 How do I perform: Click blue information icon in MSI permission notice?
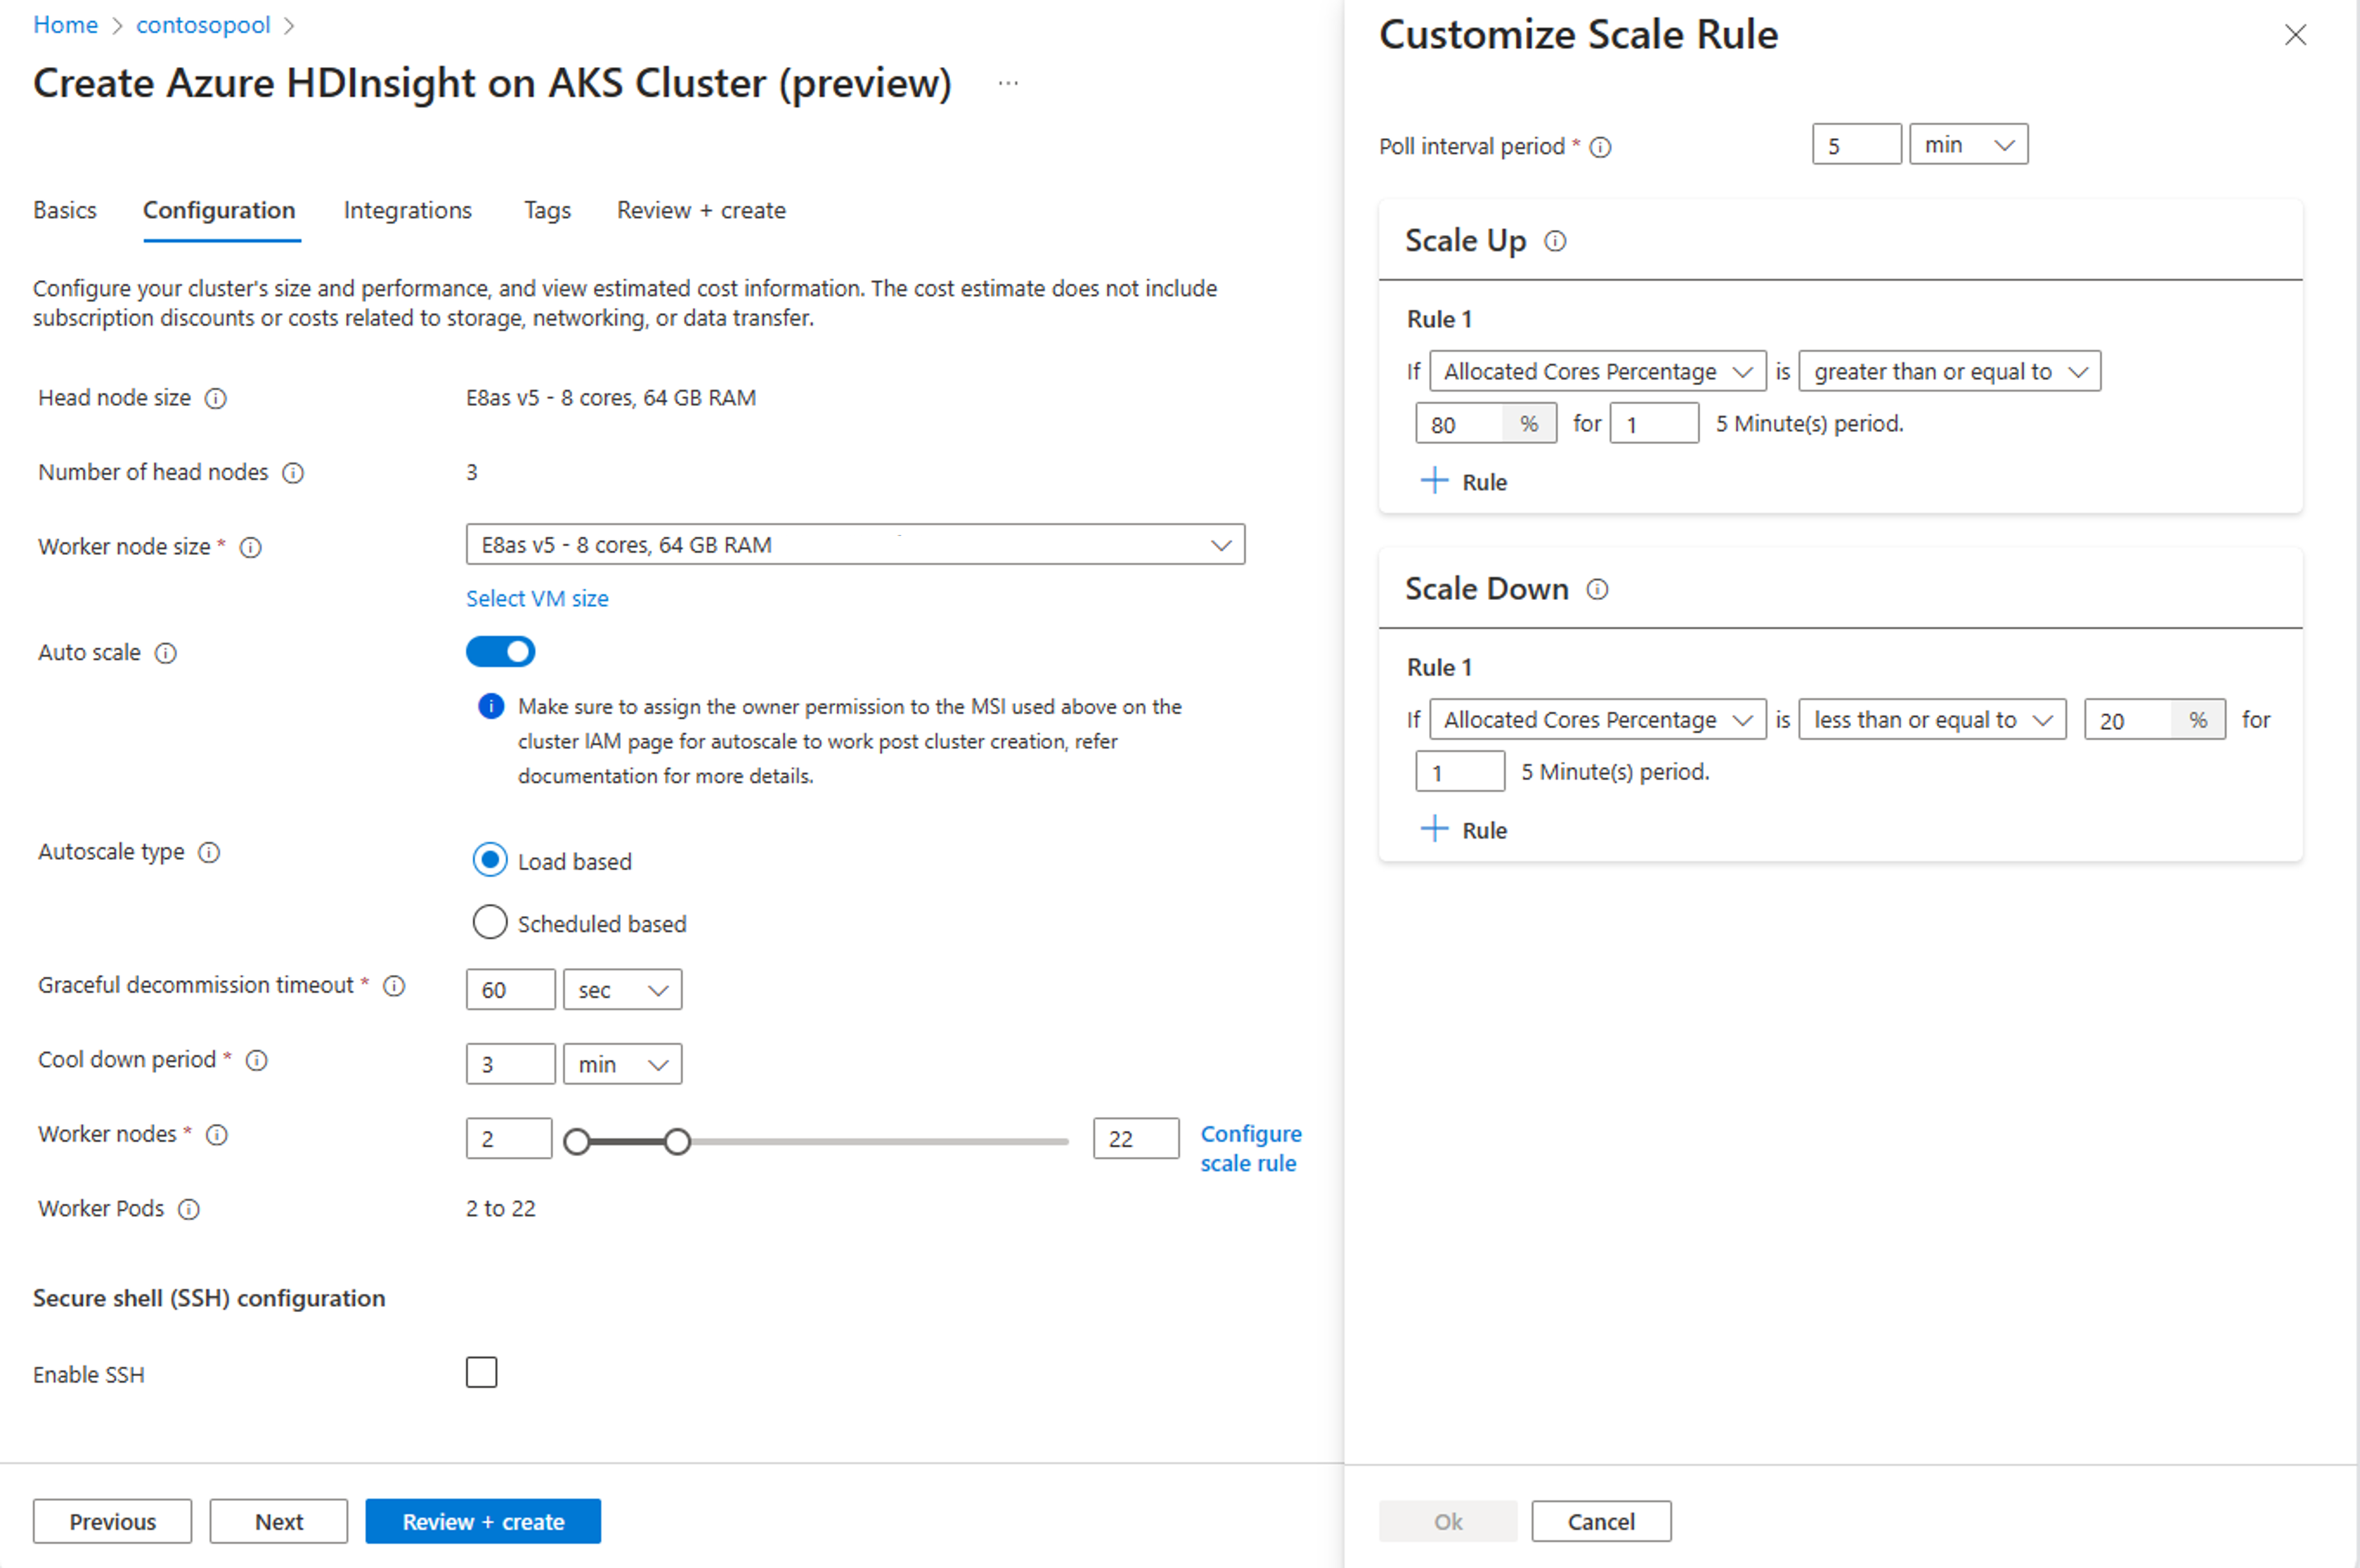[491, 706]
